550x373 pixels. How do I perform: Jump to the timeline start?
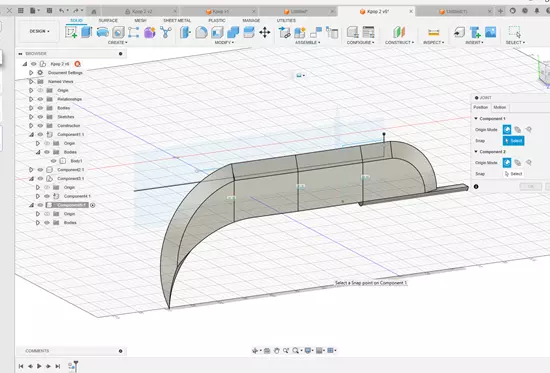(x=21, y=366)
